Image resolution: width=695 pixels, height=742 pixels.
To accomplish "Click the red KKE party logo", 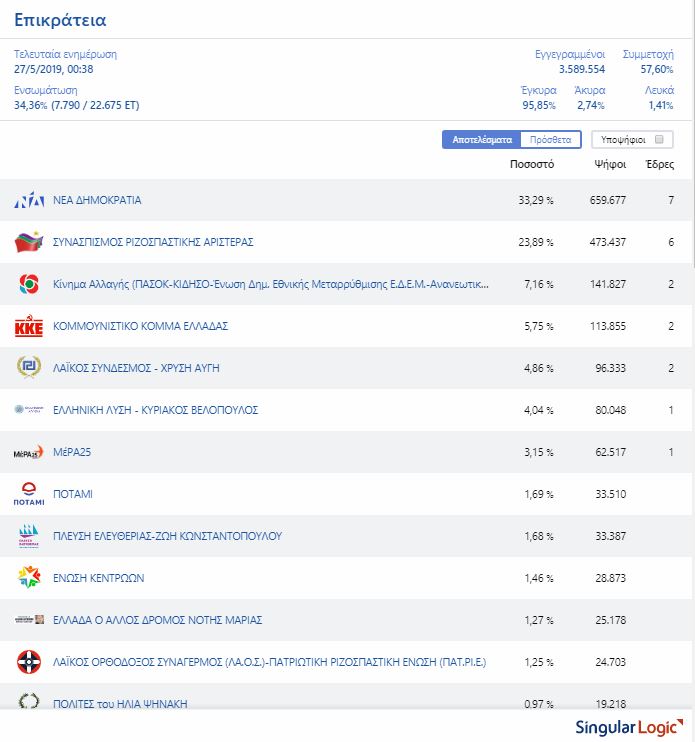I will [28, 327].
